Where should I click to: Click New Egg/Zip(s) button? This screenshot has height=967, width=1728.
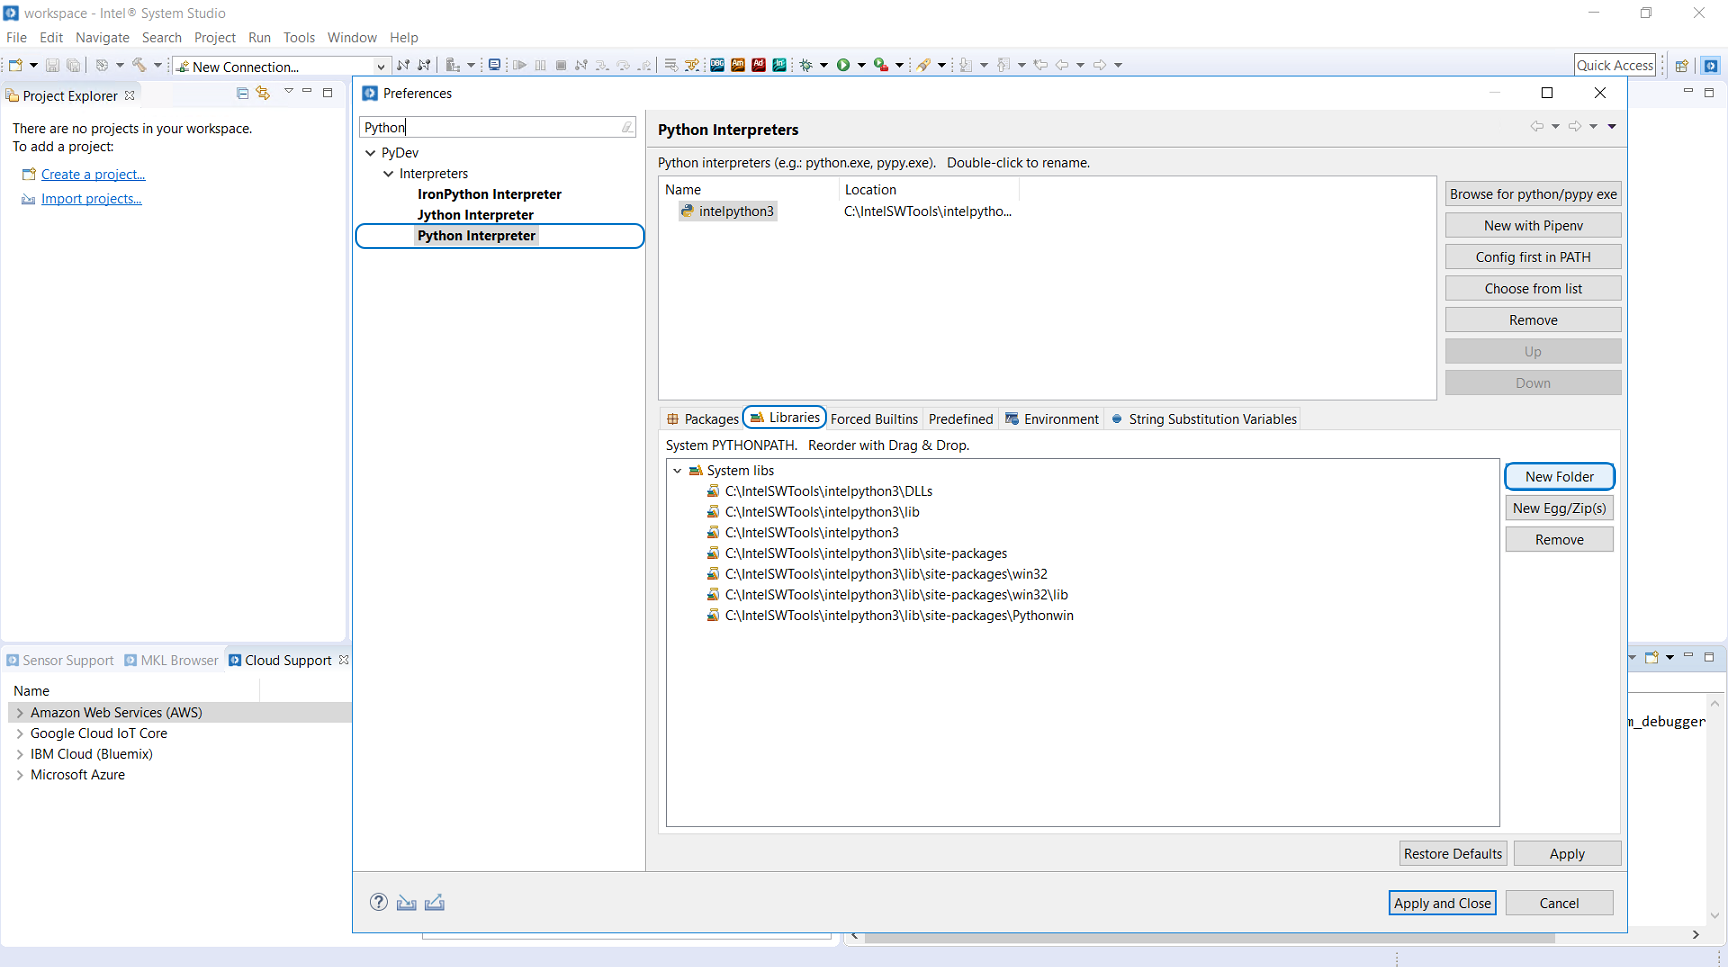[x=1559, y=508]
